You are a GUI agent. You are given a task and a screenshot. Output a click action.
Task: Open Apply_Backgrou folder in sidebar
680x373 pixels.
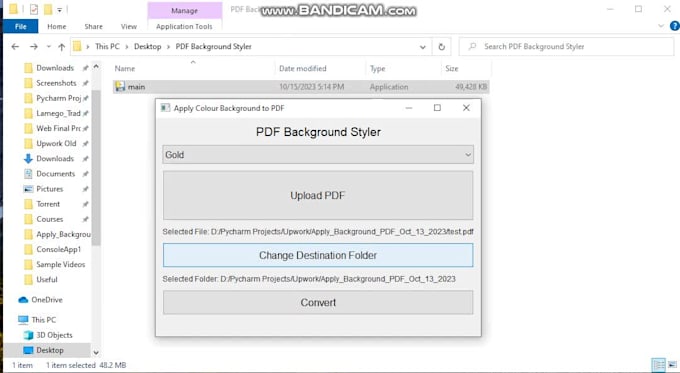point(63,234)
